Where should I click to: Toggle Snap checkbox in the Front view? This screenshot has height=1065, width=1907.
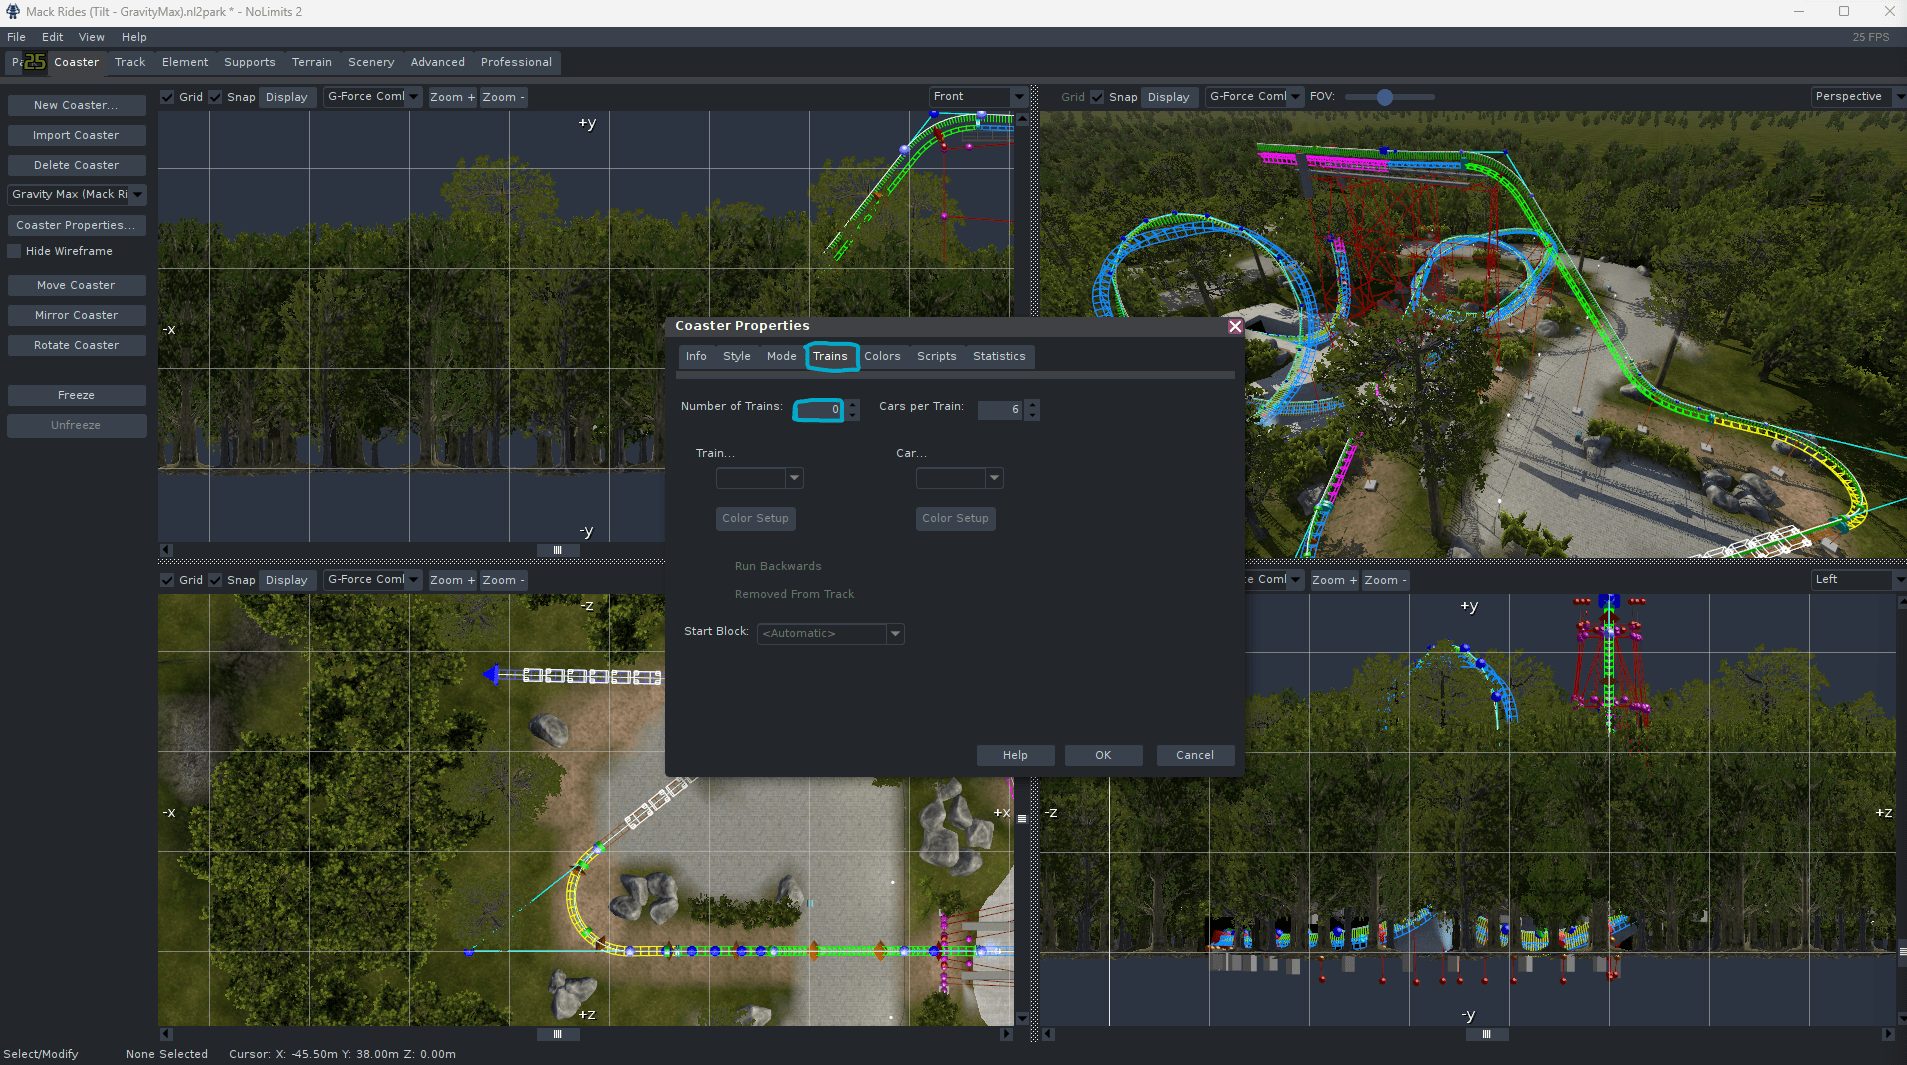pos(215,97)
